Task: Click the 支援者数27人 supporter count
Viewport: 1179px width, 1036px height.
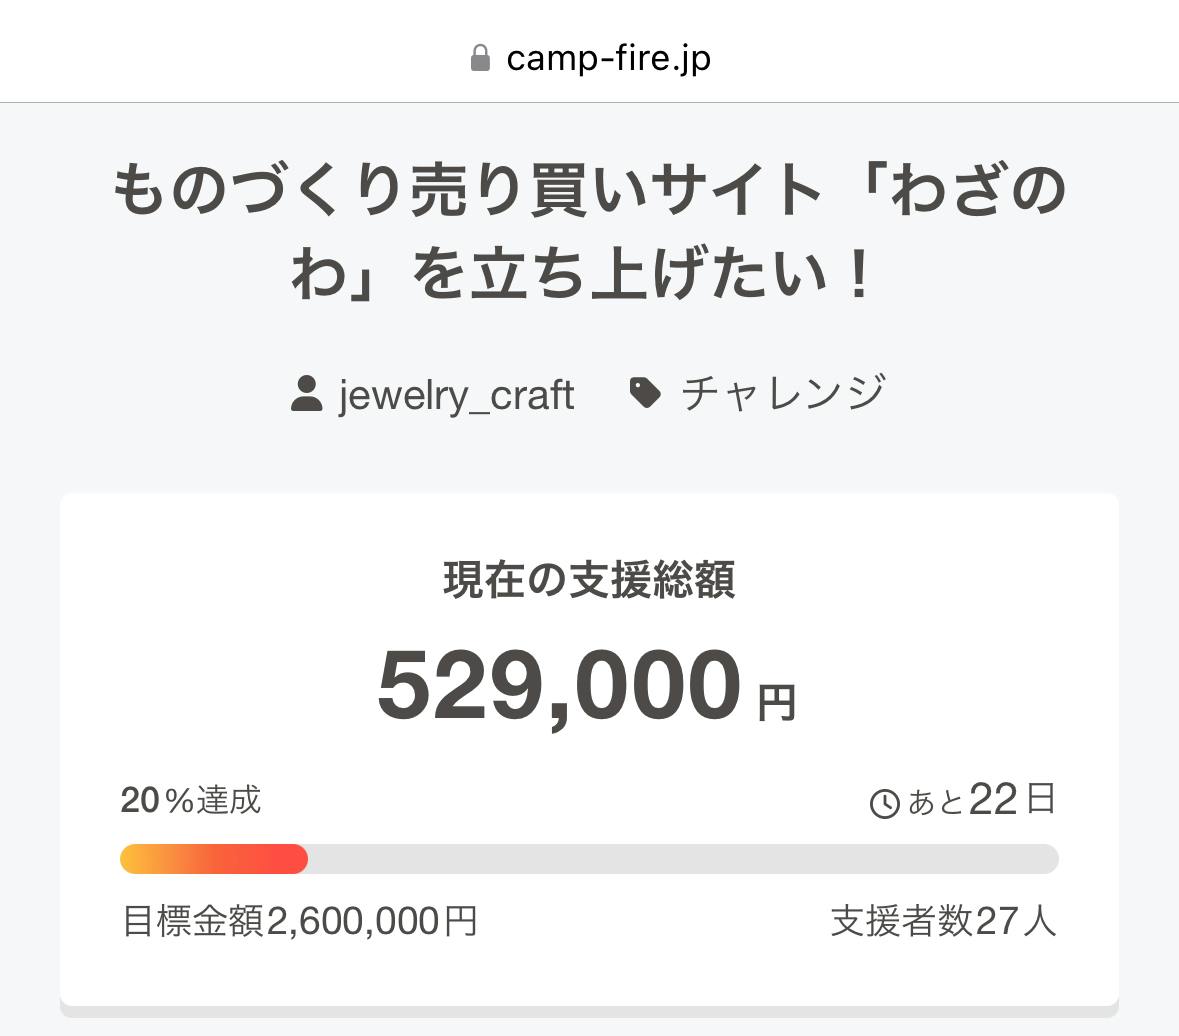Action: pos(943,921)
